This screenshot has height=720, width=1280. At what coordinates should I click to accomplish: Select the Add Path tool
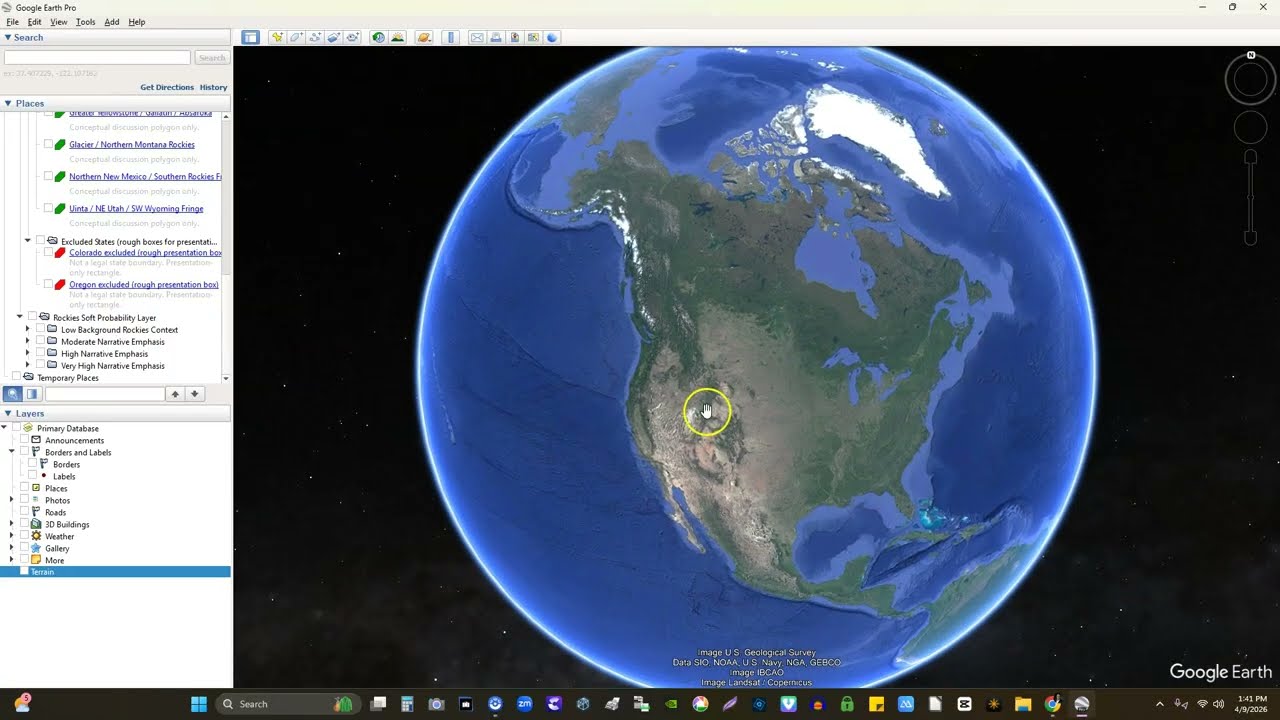click(x=315, y=37)
